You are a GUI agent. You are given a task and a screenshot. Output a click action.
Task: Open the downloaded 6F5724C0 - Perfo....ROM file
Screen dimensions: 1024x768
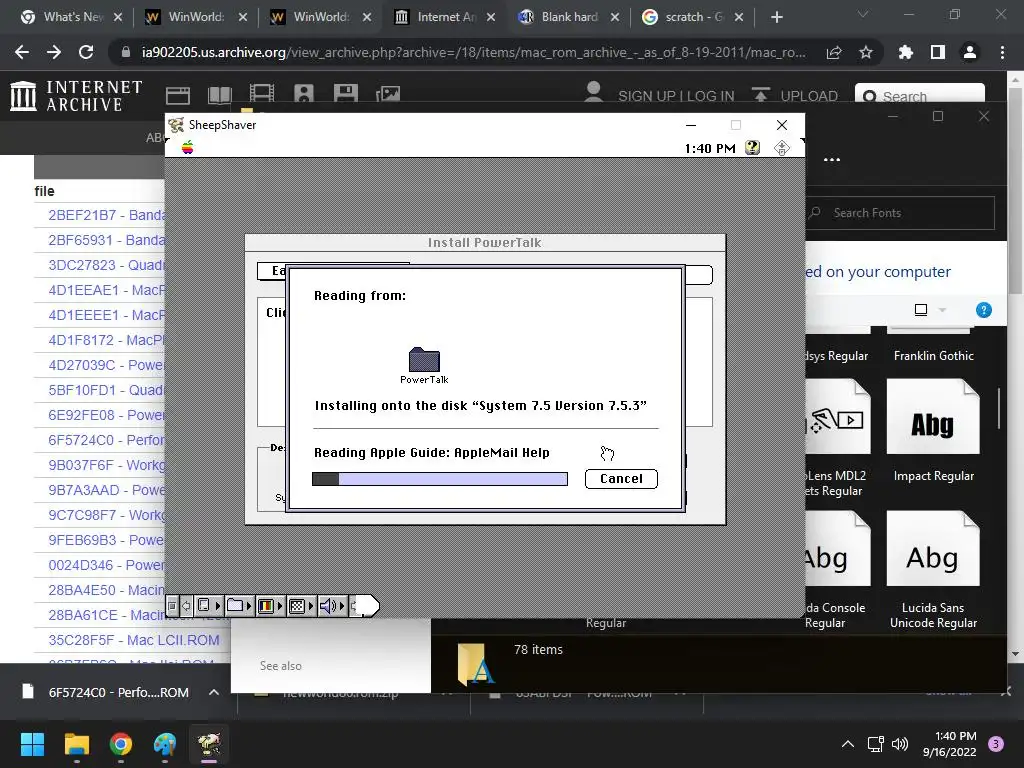coord(106,692)
